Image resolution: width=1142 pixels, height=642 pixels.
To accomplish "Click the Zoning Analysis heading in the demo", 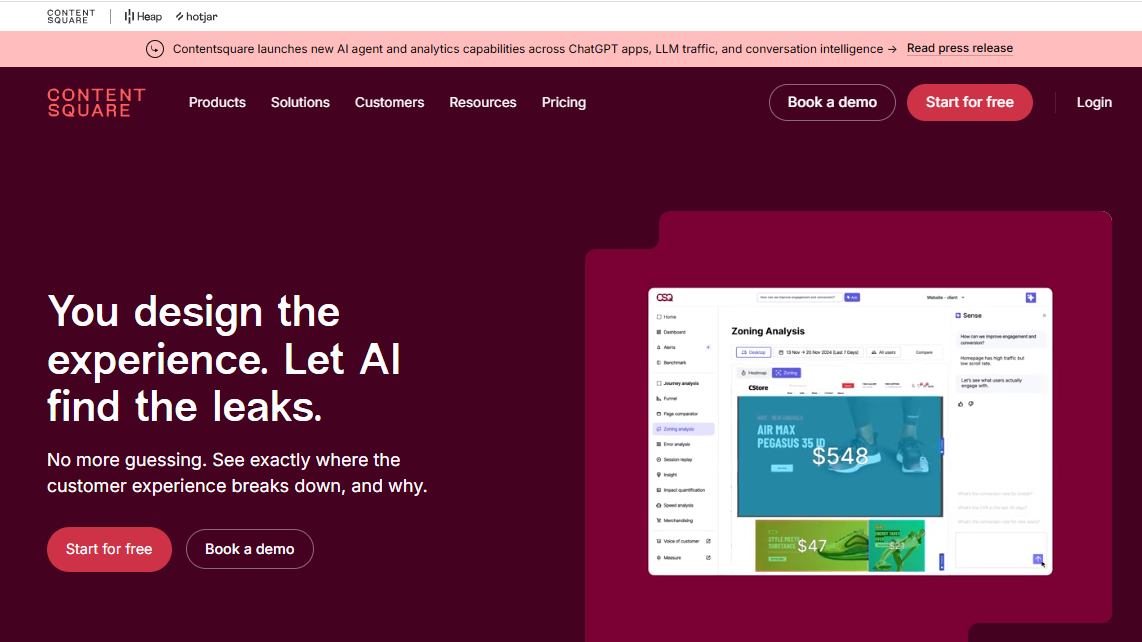I will click(x=768, y=331).
